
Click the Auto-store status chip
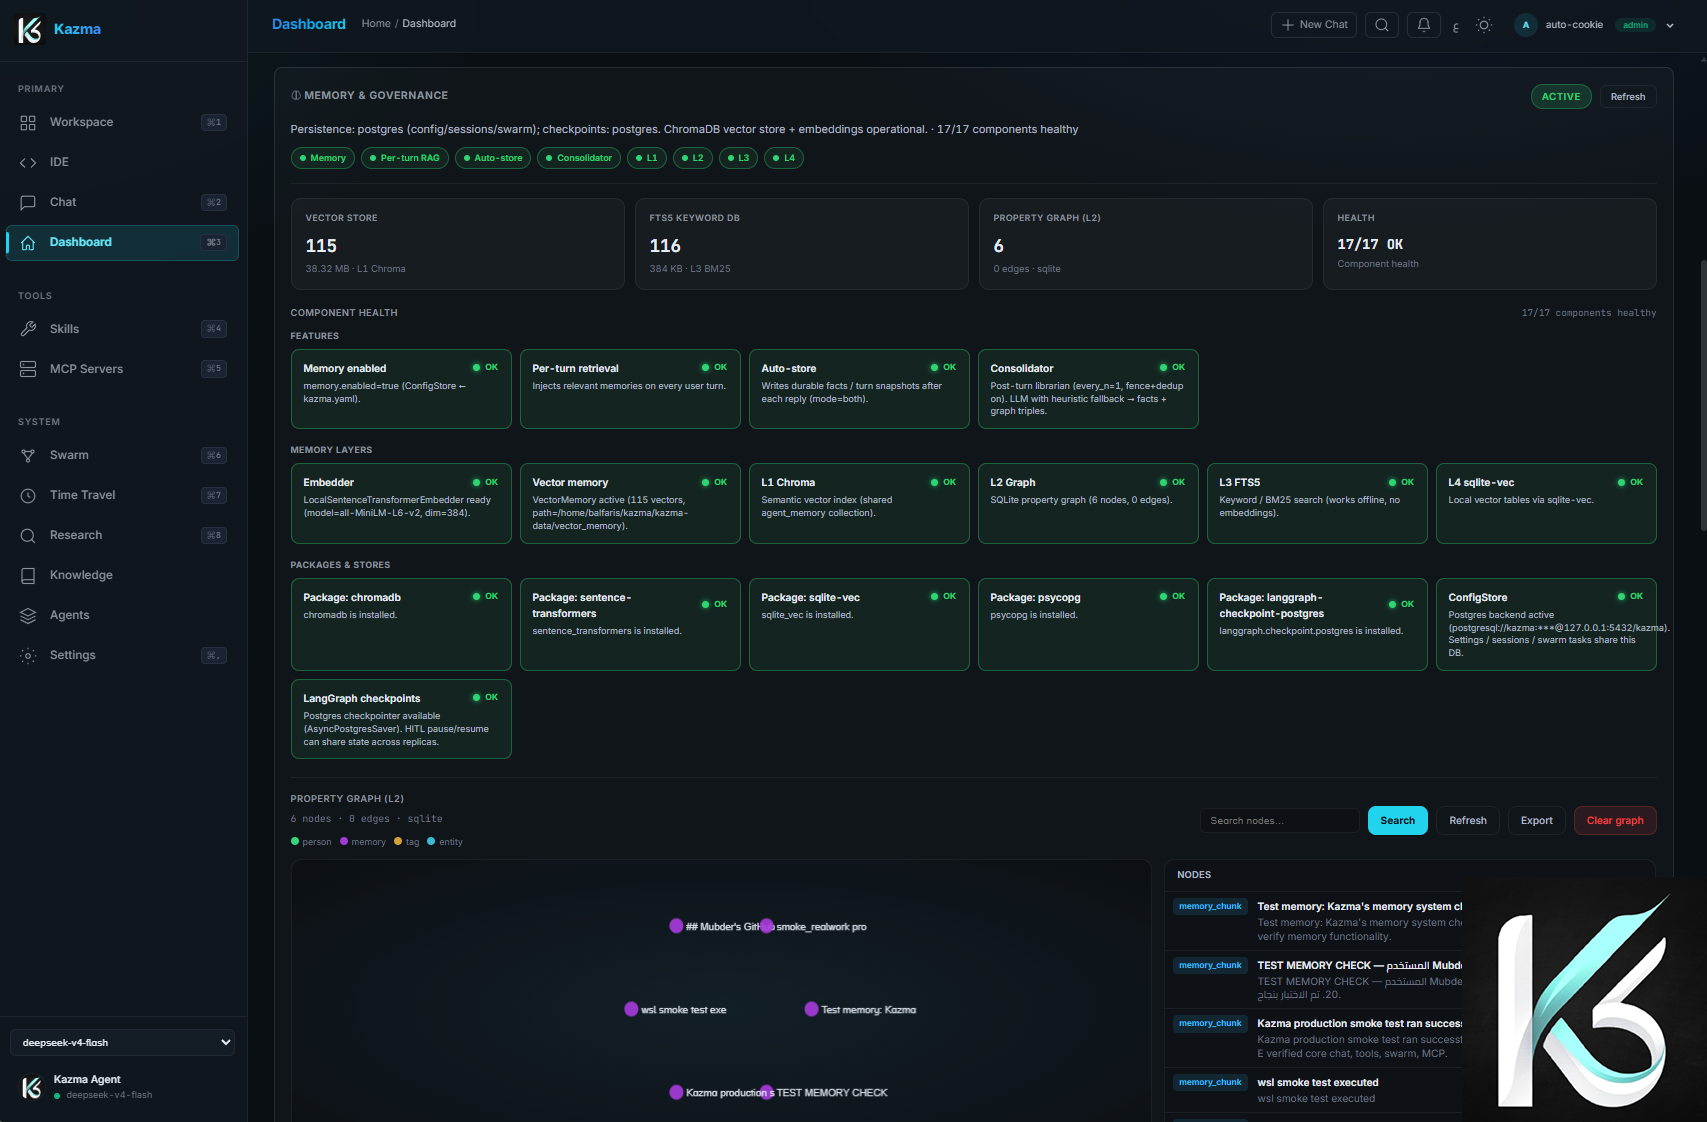coord(493,158)
